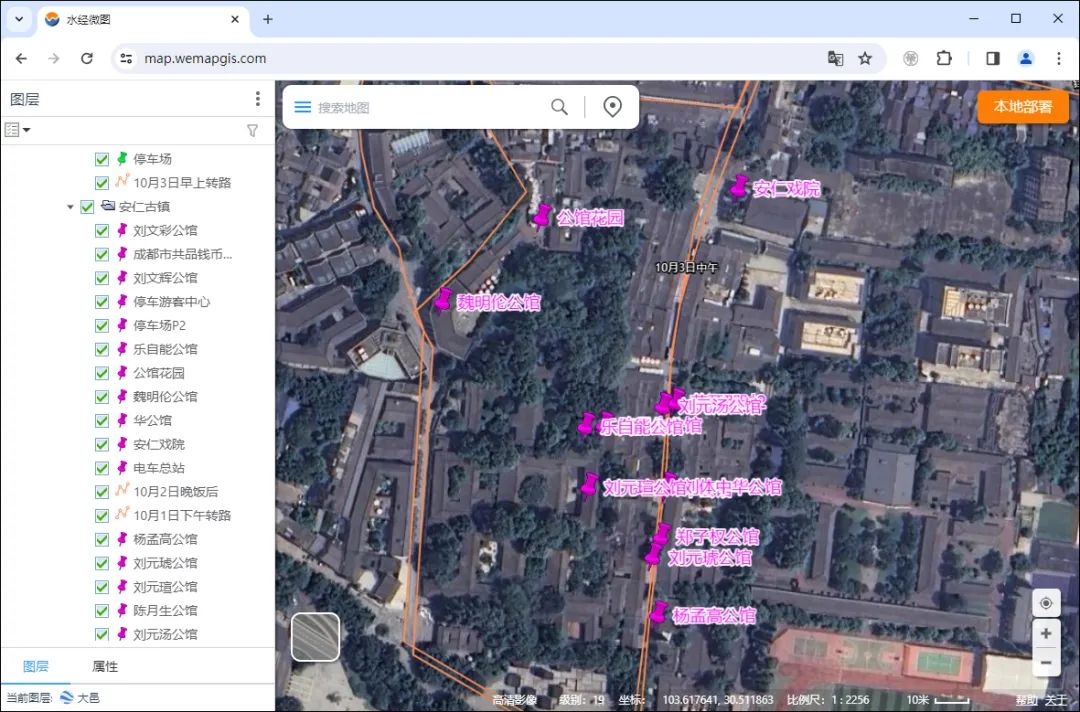
Task: Click the 安仁戏院 pin on the map
Action: tap(739, 185)
